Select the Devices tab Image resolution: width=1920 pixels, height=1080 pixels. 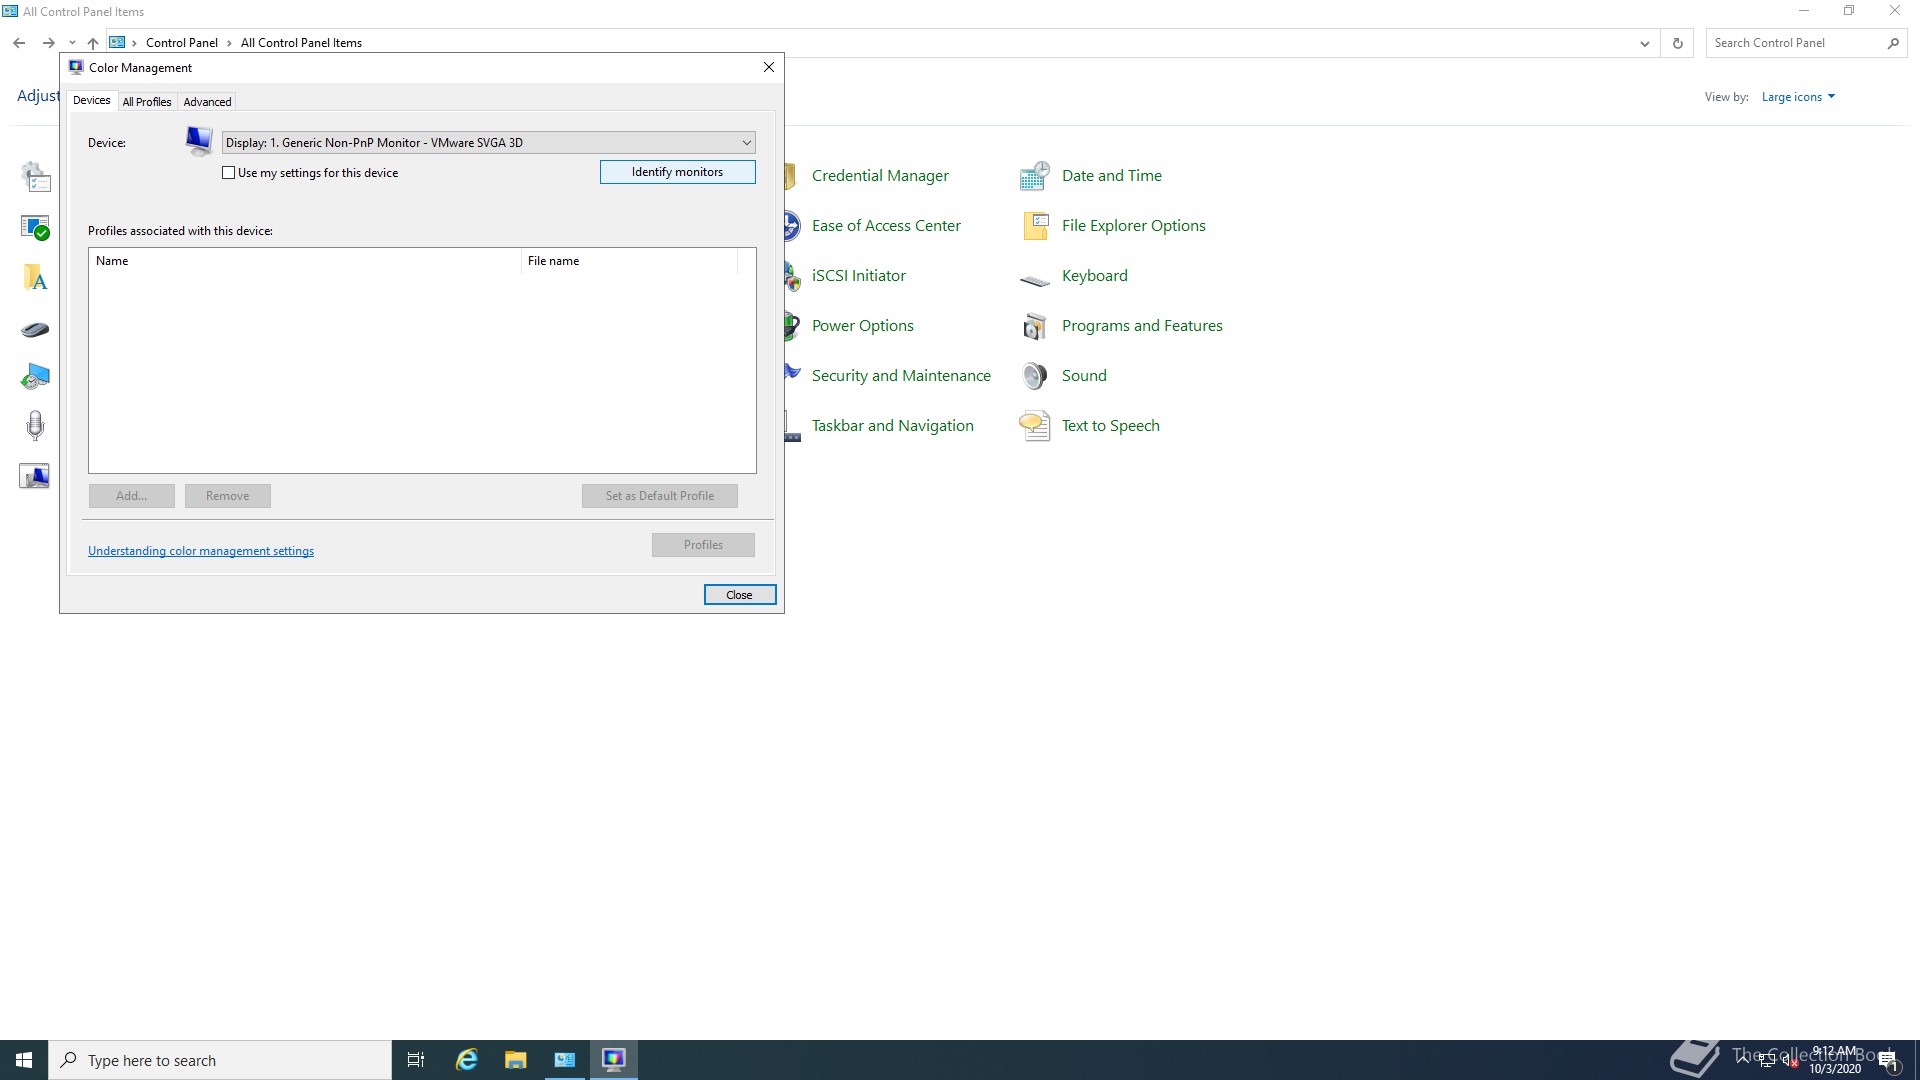tap(92, 100)
